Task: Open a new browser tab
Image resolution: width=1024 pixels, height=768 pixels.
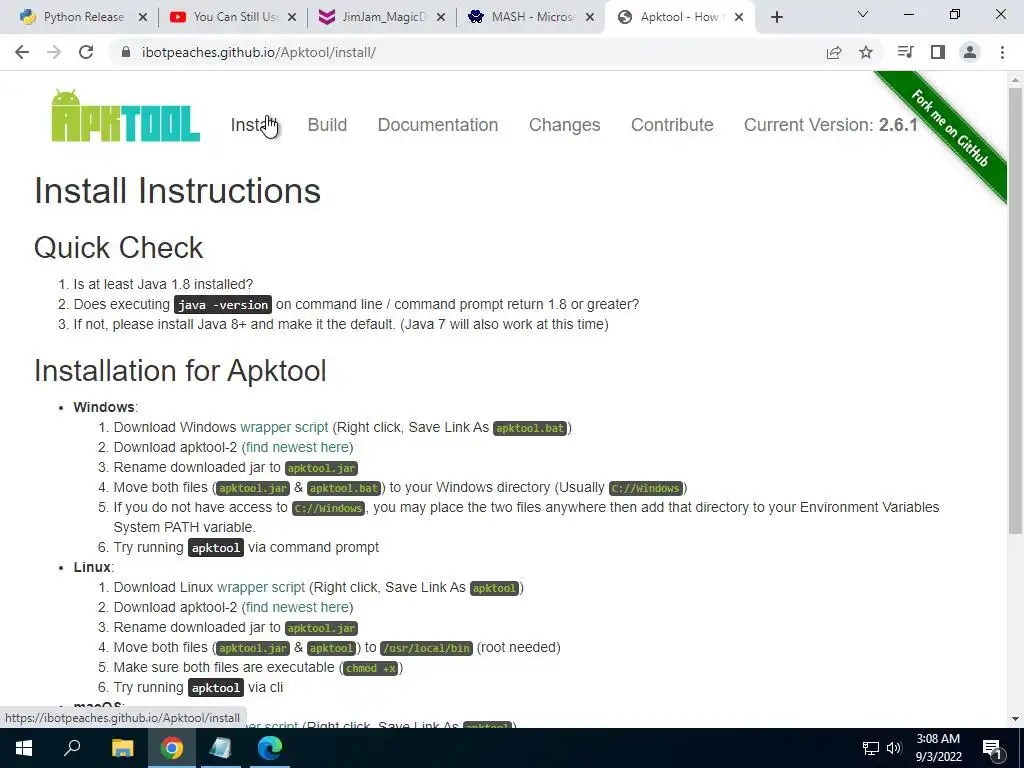Action: (x=776, y=18)
